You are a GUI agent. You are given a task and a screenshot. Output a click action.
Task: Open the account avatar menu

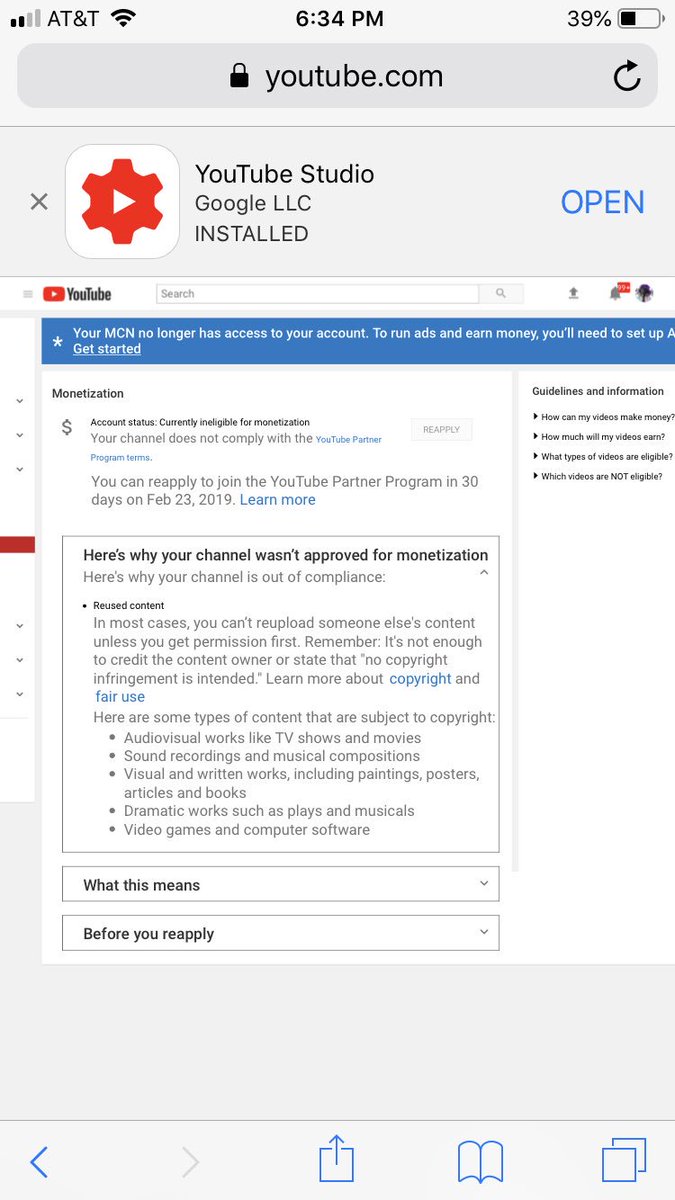click(644, 293)
